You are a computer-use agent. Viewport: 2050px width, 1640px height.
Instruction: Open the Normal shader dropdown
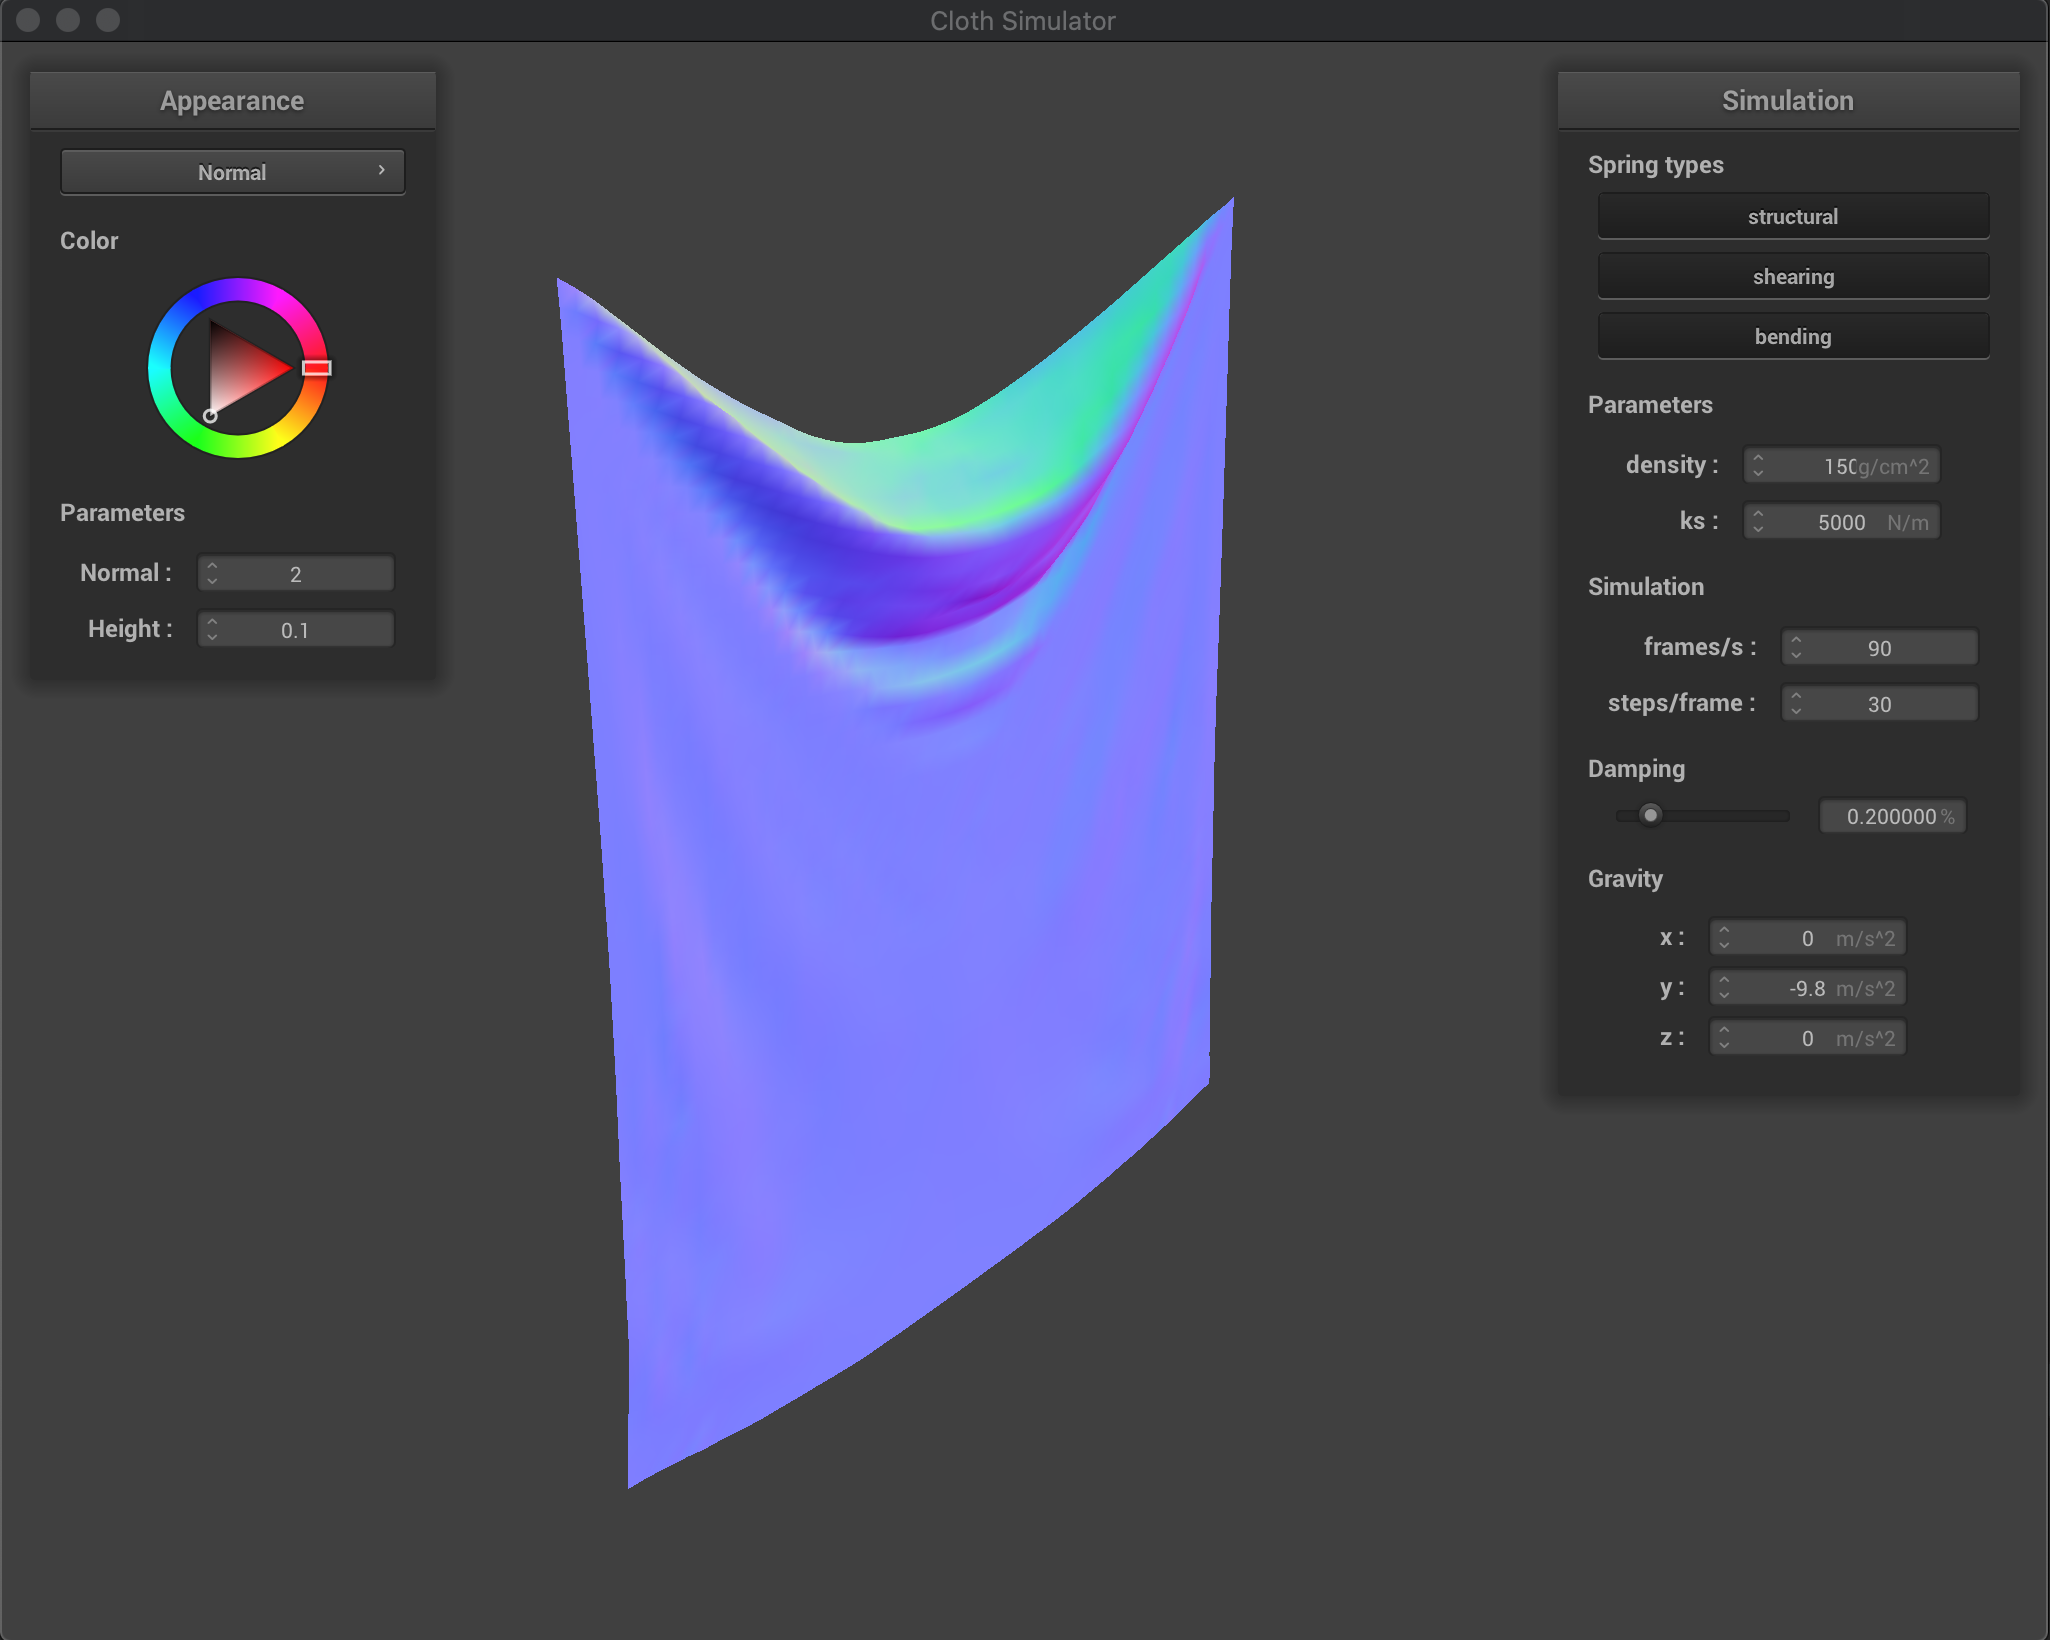point(232,172)
